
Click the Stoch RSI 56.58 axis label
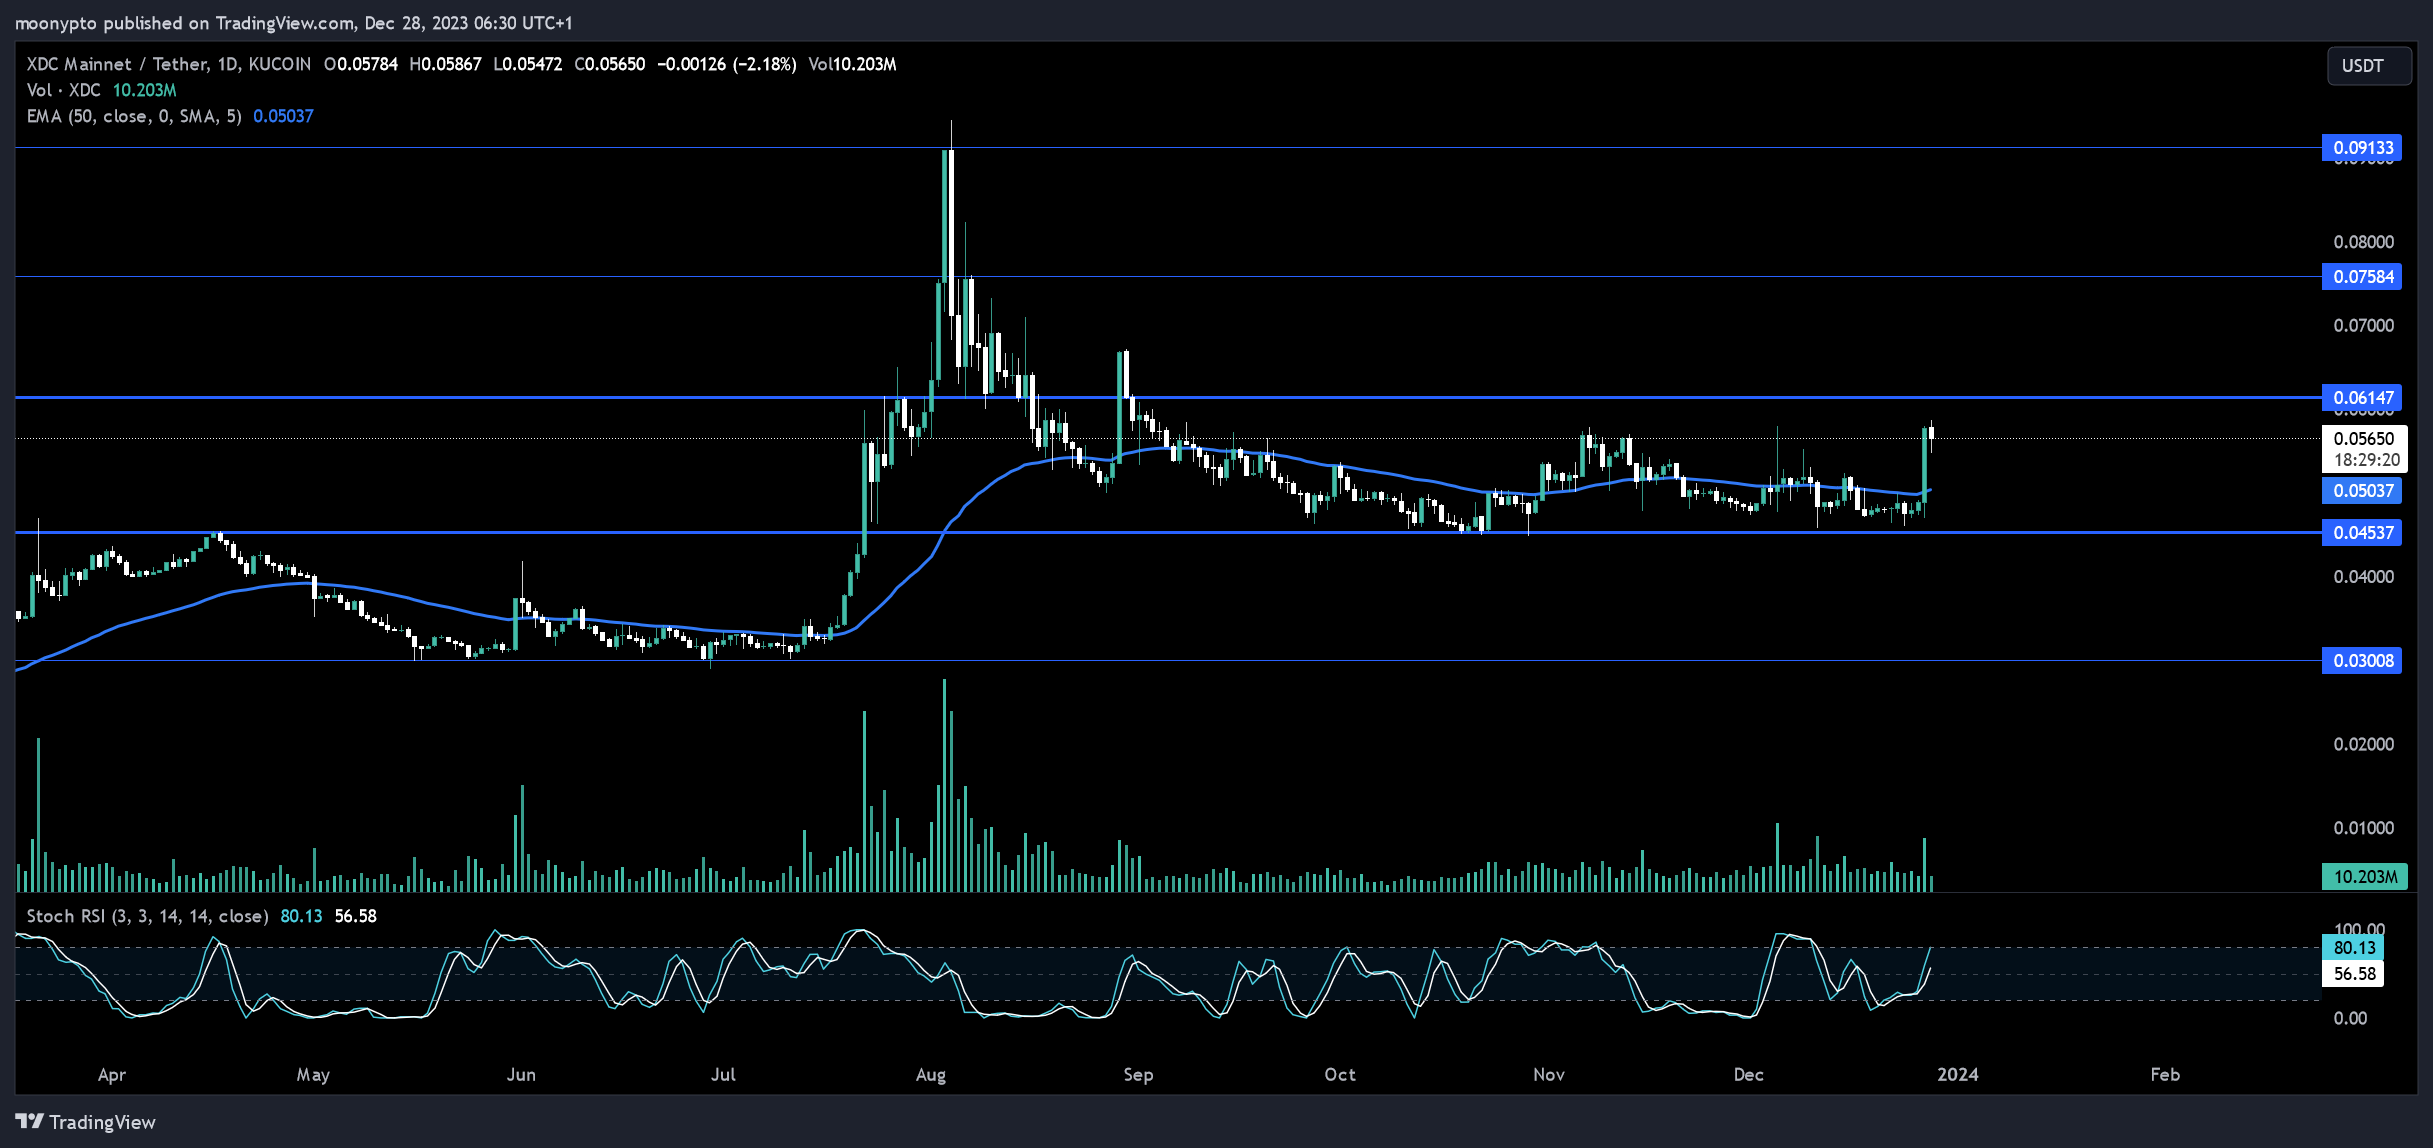pyautogui.click(x=2353, y=974)
